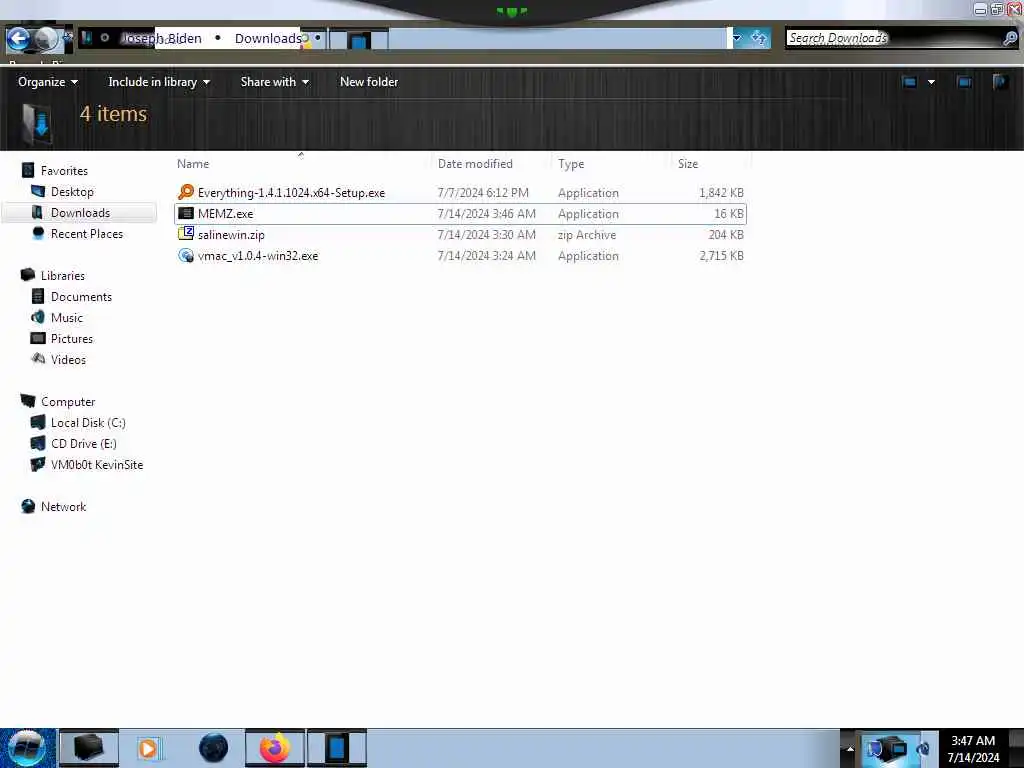Launch Windows Media Player from taskbar
Viewport: 1024px width, 768px height.
pos(149,748)
